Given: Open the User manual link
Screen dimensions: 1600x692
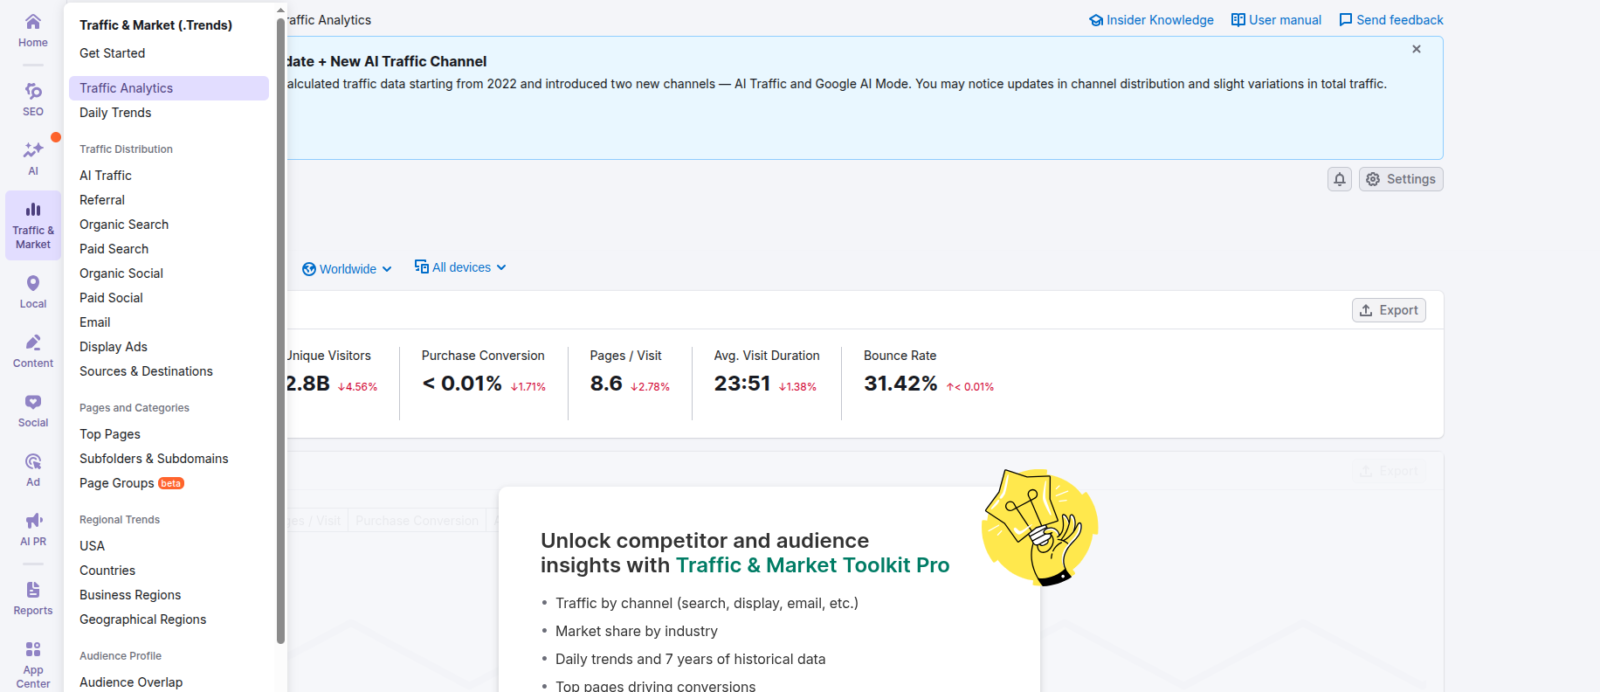Looking at the screenshot, I should pos(1276,20).
